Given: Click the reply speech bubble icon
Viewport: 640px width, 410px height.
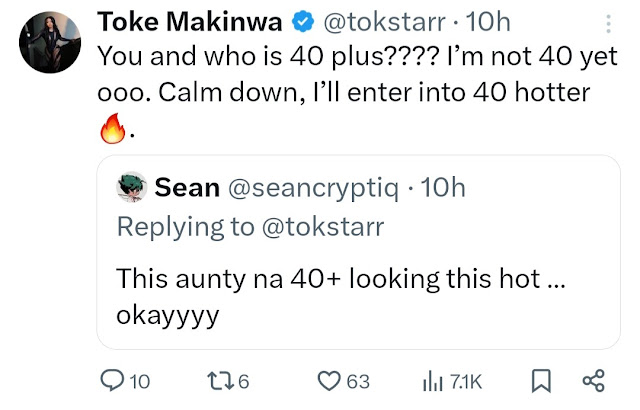Looking at the screenshot, I should point(115,381).
